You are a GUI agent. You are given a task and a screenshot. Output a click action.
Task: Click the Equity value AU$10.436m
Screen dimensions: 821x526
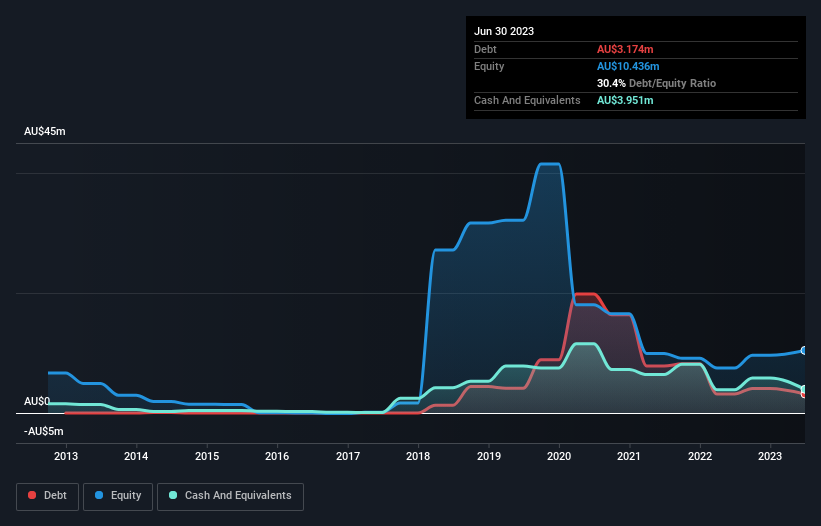point(628,66)
